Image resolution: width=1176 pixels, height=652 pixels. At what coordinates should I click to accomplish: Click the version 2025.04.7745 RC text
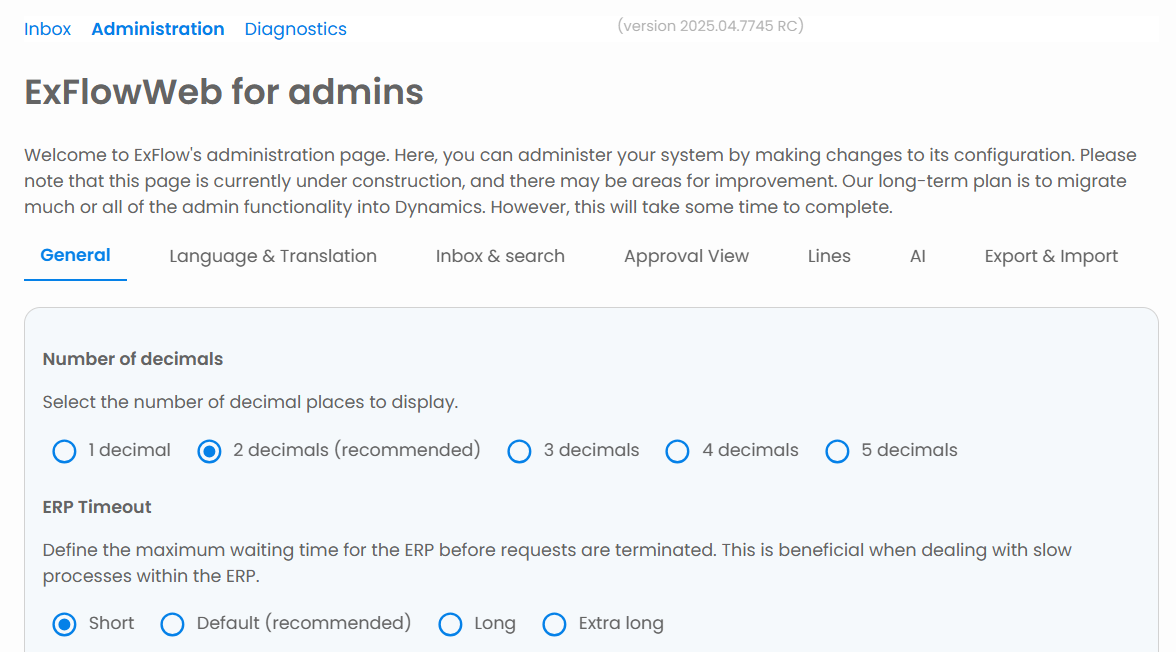710,26
